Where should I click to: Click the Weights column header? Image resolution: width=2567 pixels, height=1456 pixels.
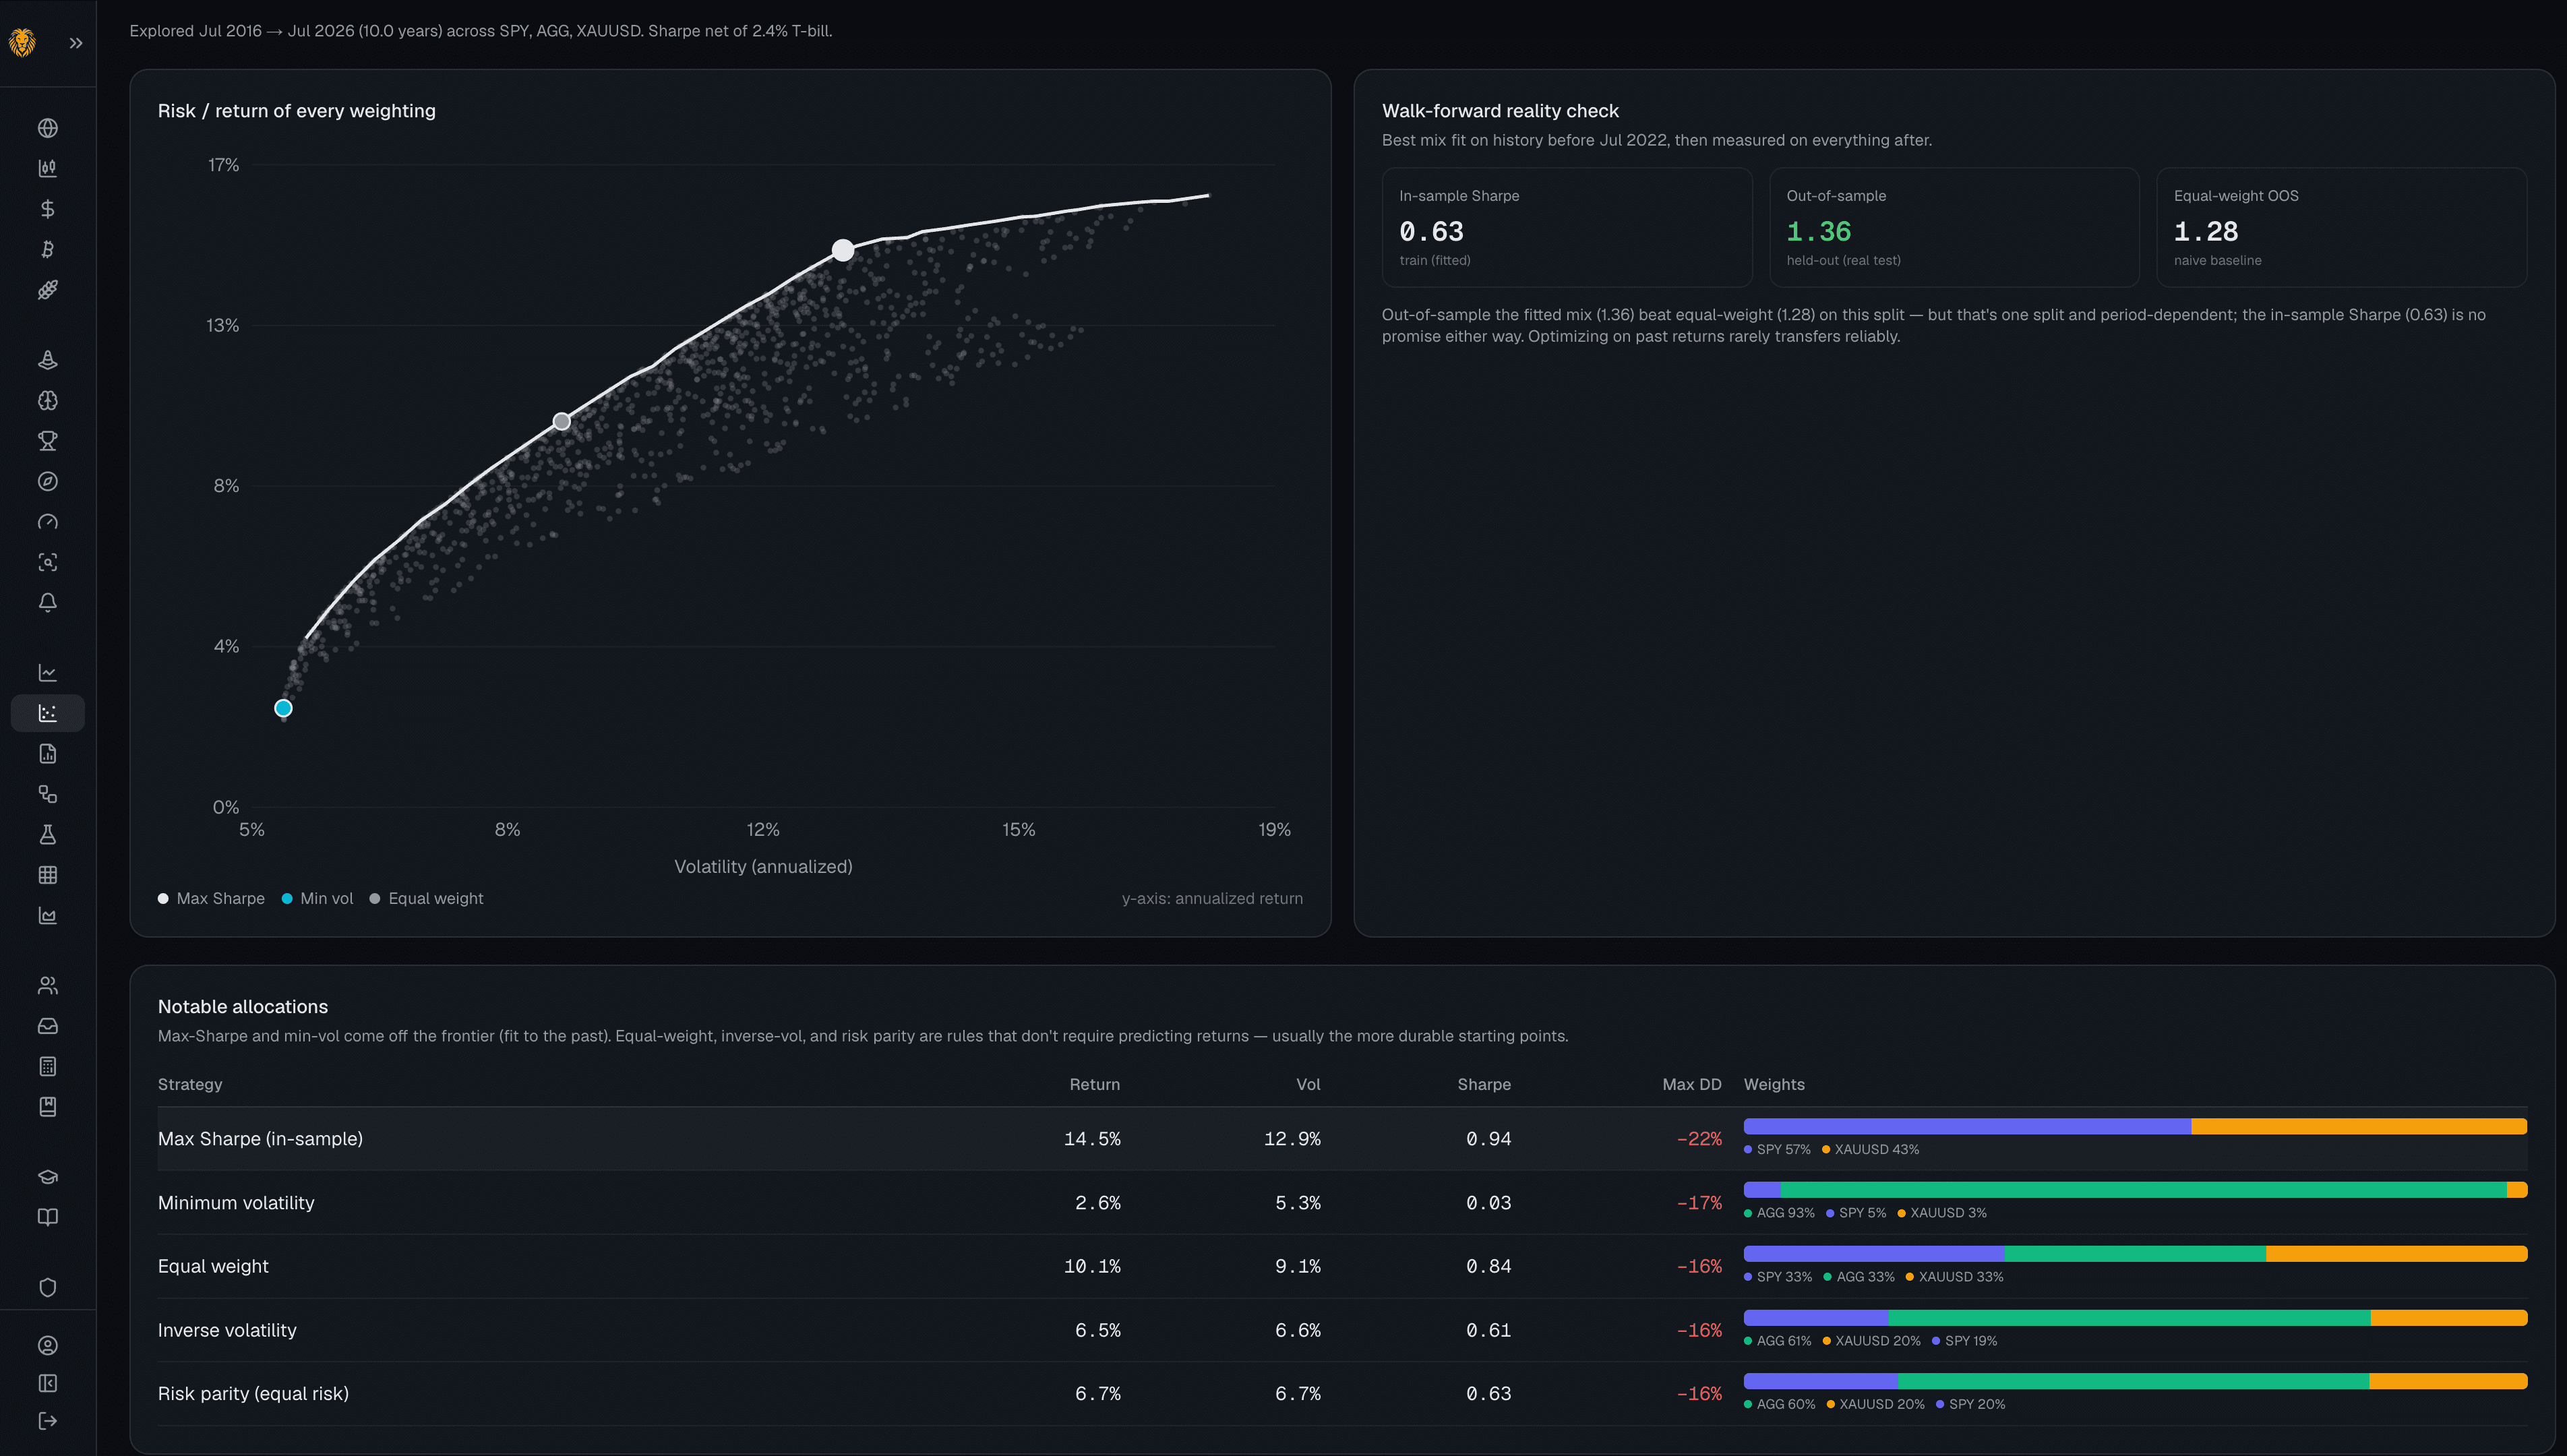click(1774, 1084)
